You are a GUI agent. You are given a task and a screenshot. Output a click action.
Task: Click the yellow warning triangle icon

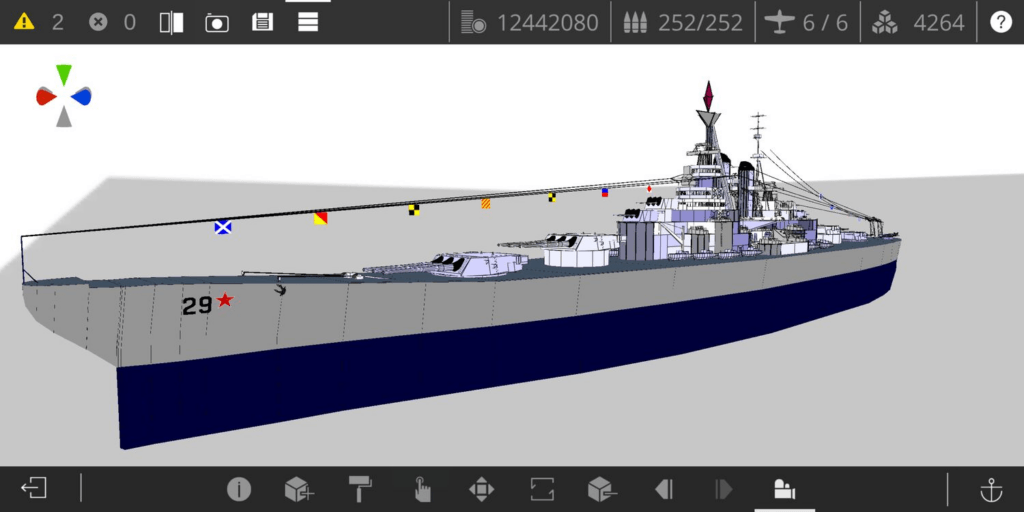point(23,22)
